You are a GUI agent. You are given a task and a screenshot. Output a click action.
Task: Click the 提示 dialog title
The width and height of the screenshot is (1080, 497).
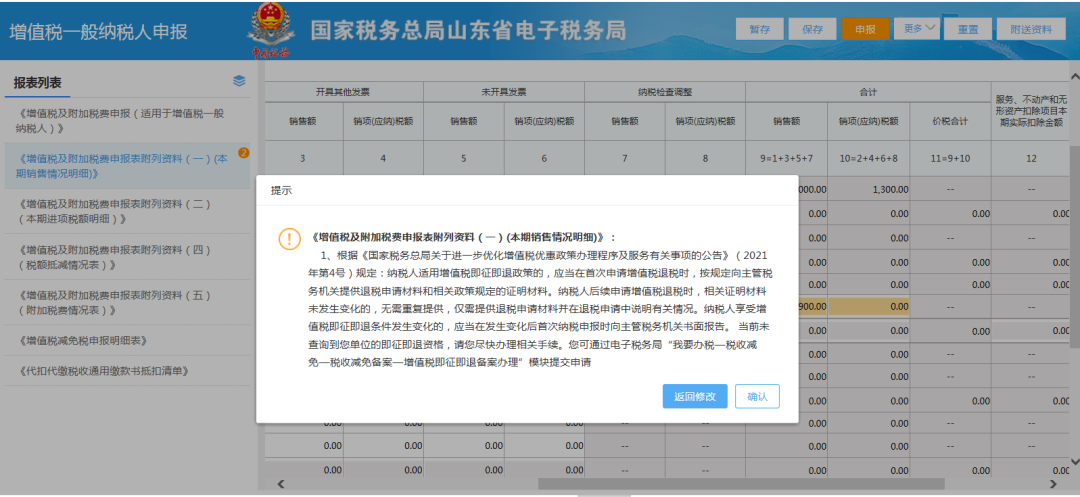click(x=281, y=191)
